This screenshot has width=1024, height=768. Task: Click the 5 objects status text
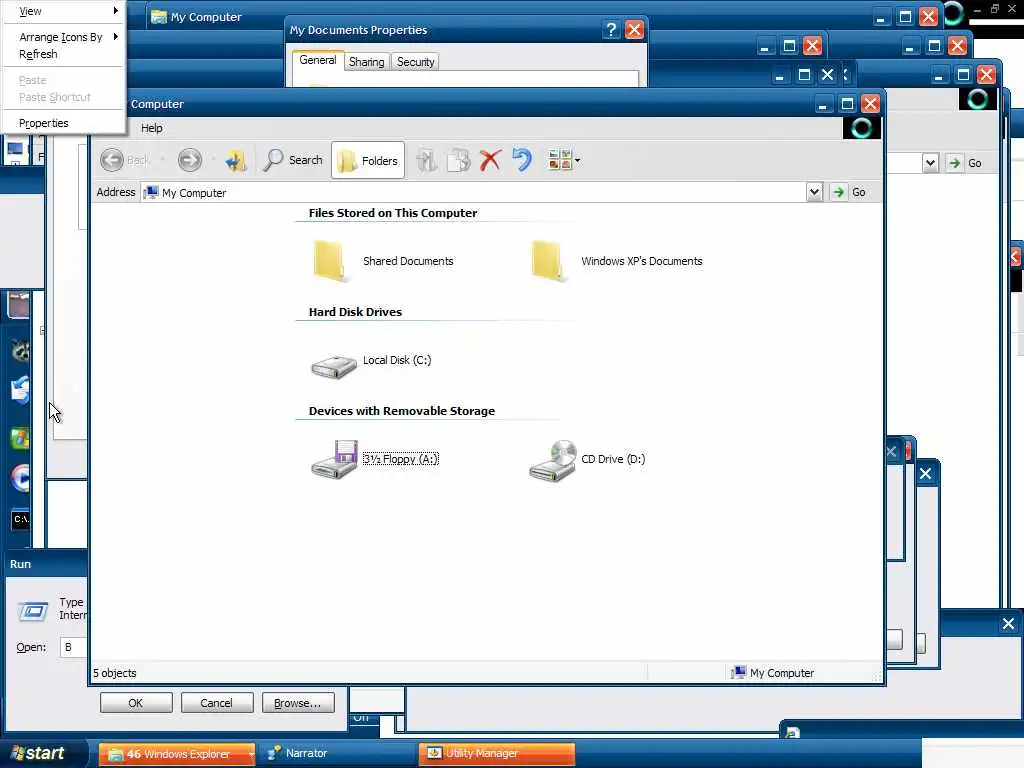click(115, 673)
